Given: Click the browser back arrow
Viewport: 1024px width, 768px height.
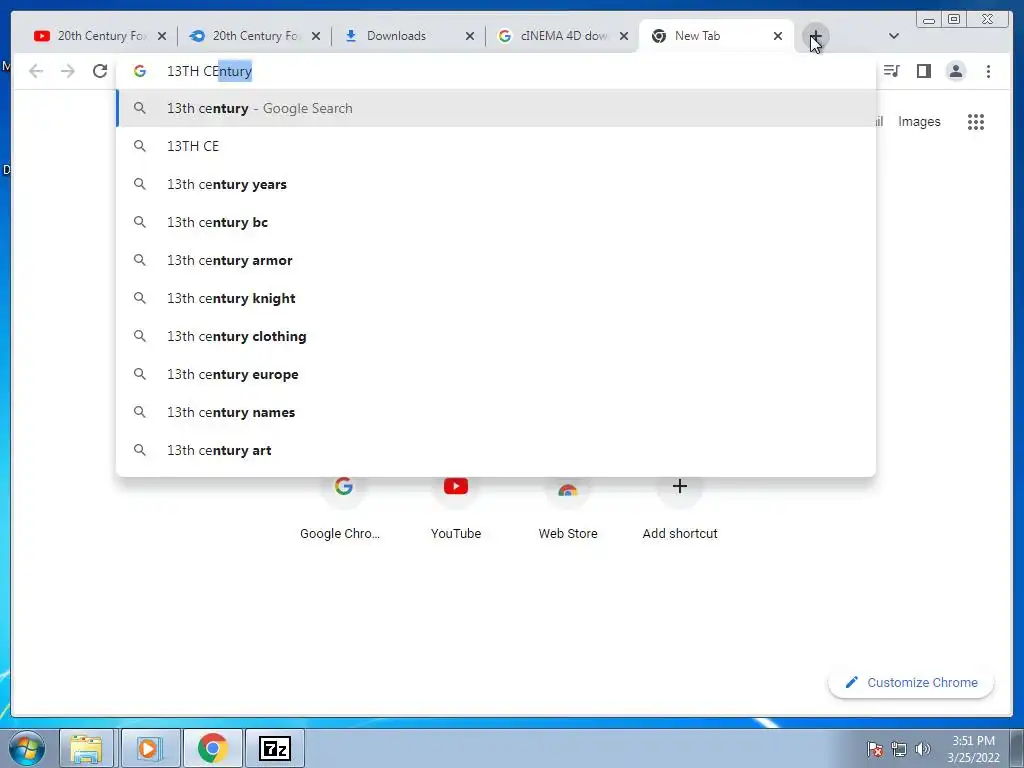Looking at the screenshot, I should [x=36, y=71].
